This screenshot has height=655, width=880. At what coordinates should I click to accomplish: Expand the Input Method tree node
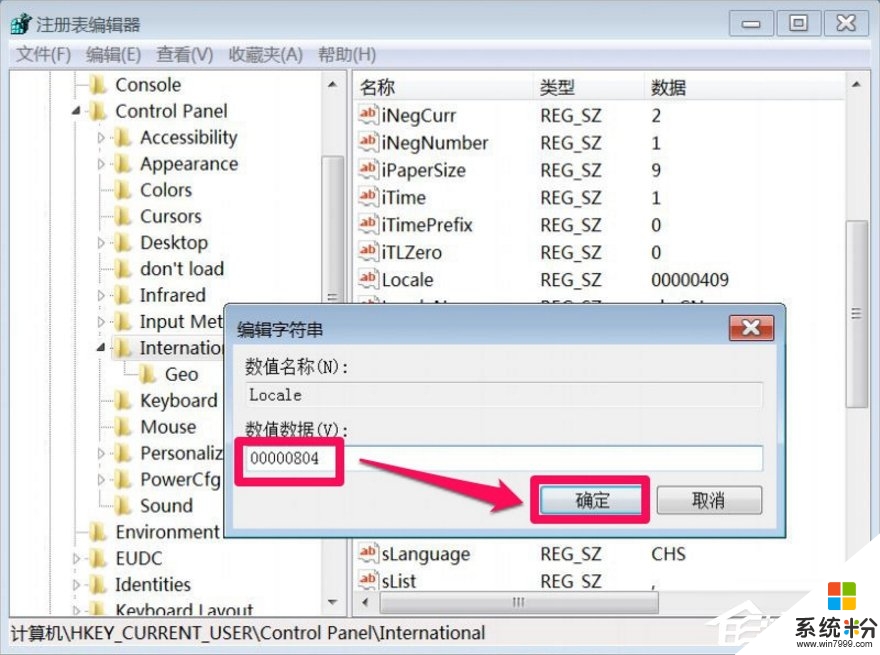click(101, 322)
